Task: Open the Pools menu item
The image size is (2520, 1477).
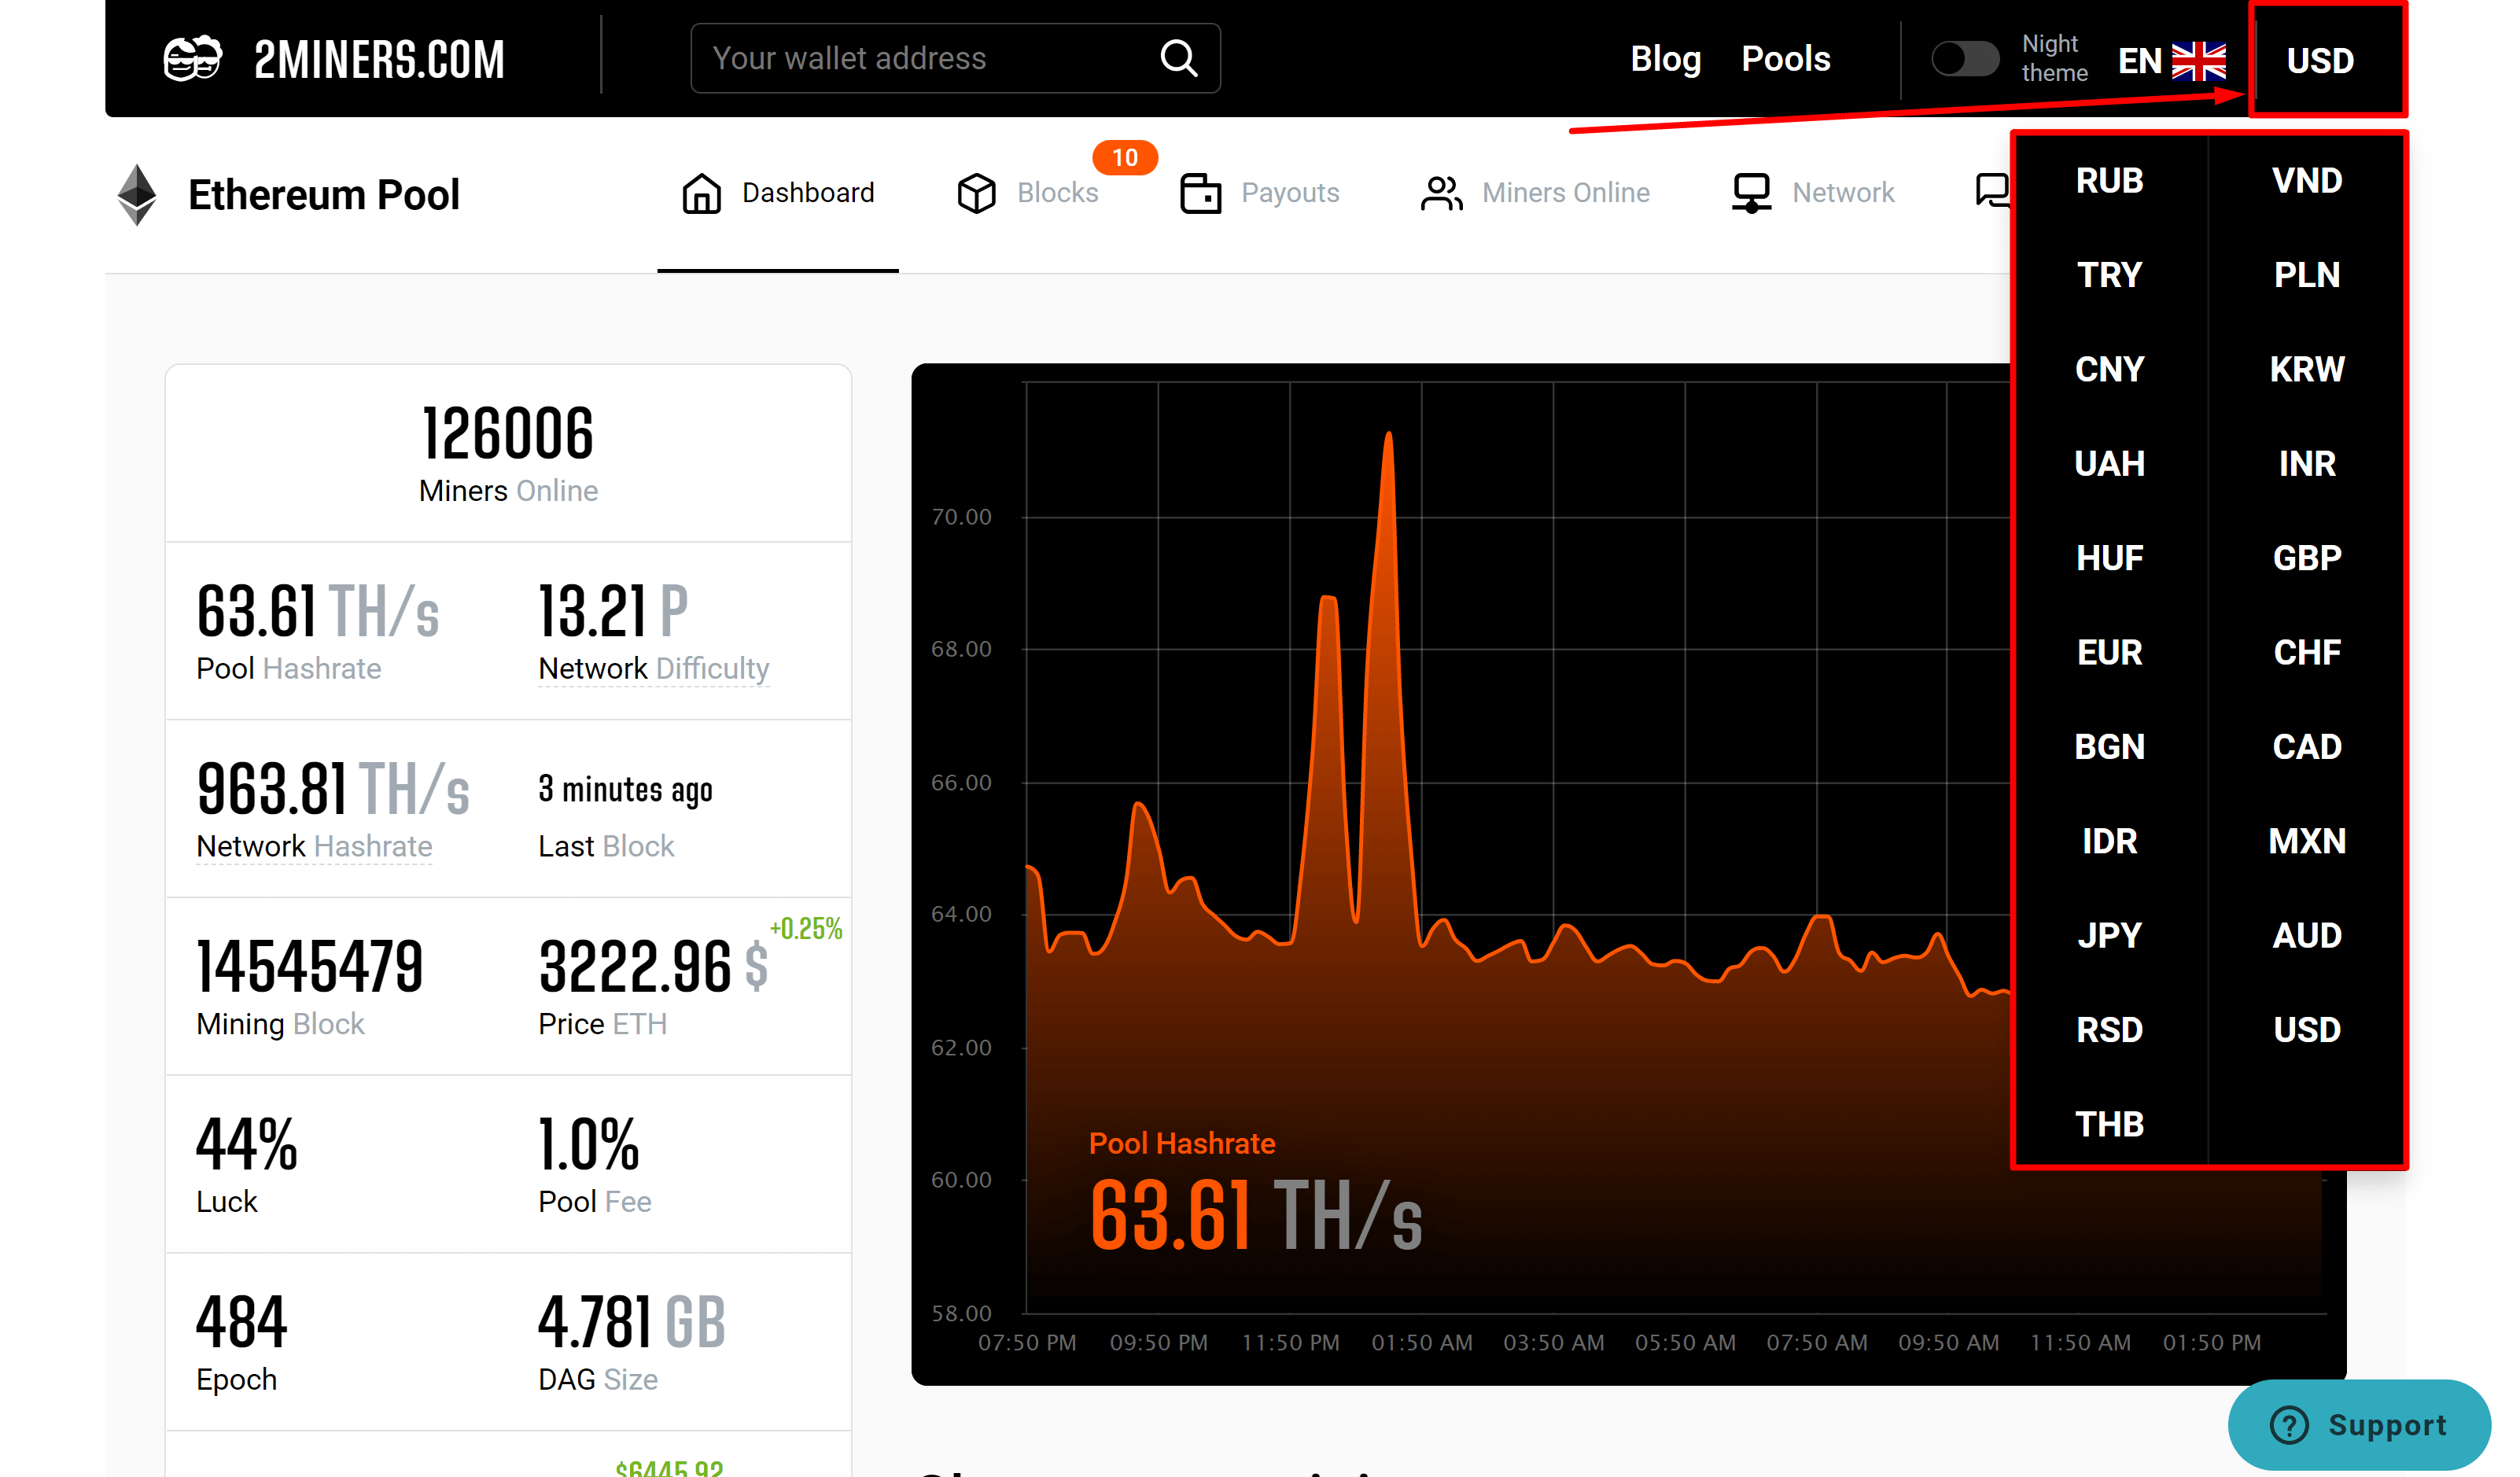Action: click(1785, 58)
